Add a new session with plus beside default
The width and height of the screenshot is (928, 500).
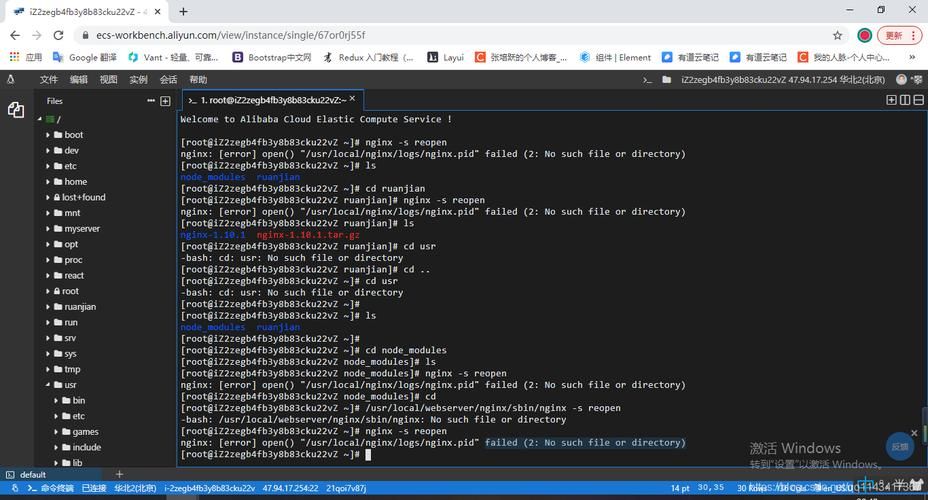119,474
